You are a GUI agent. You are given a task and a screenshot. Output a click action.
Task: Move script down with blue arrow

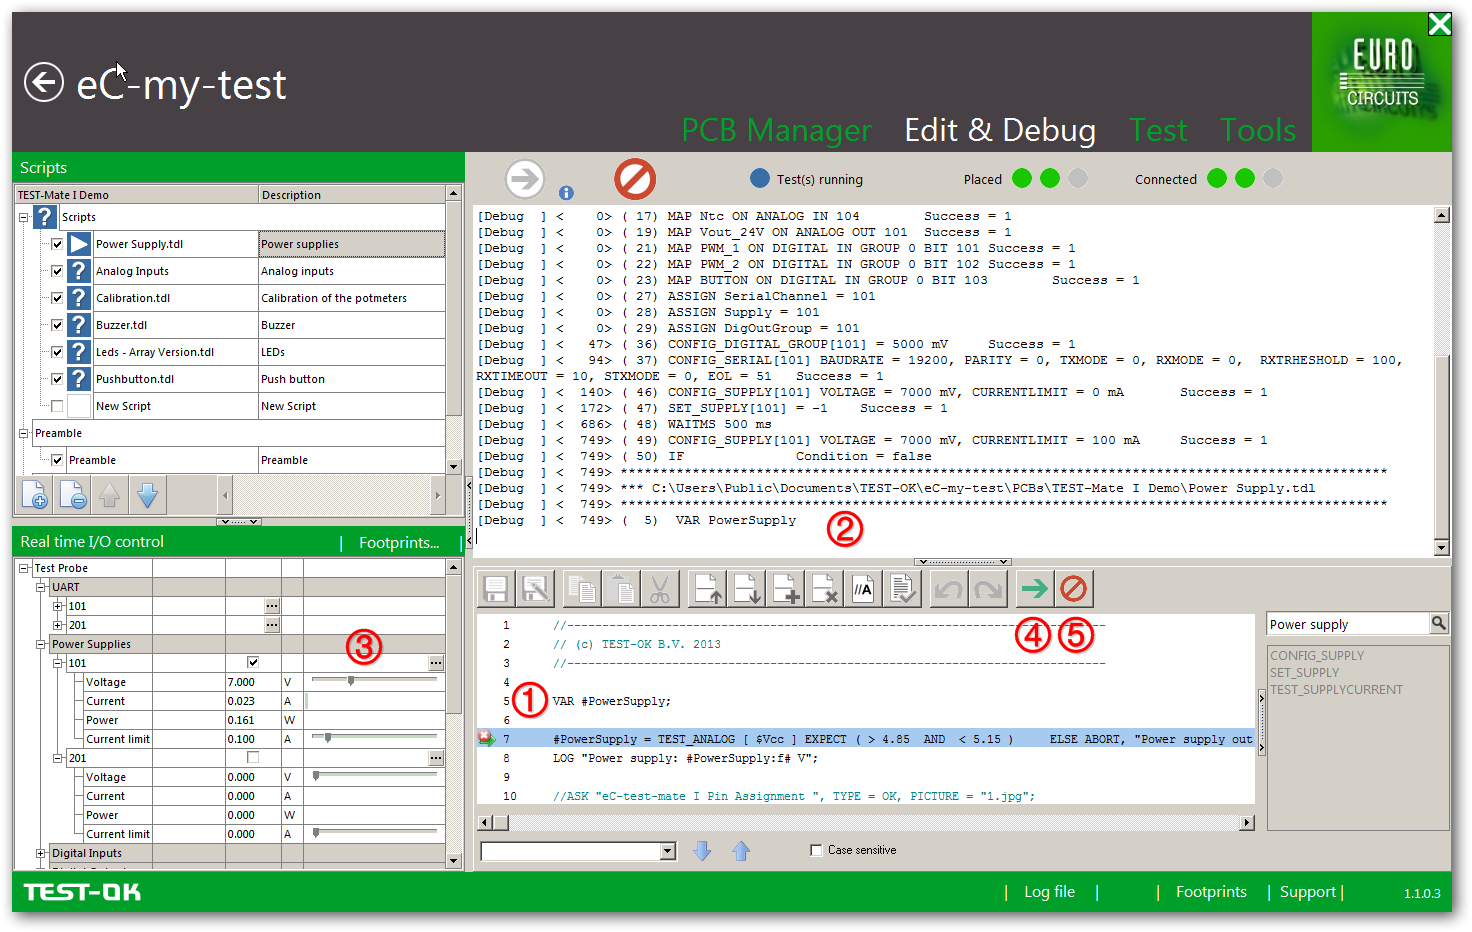coord(148,494)
